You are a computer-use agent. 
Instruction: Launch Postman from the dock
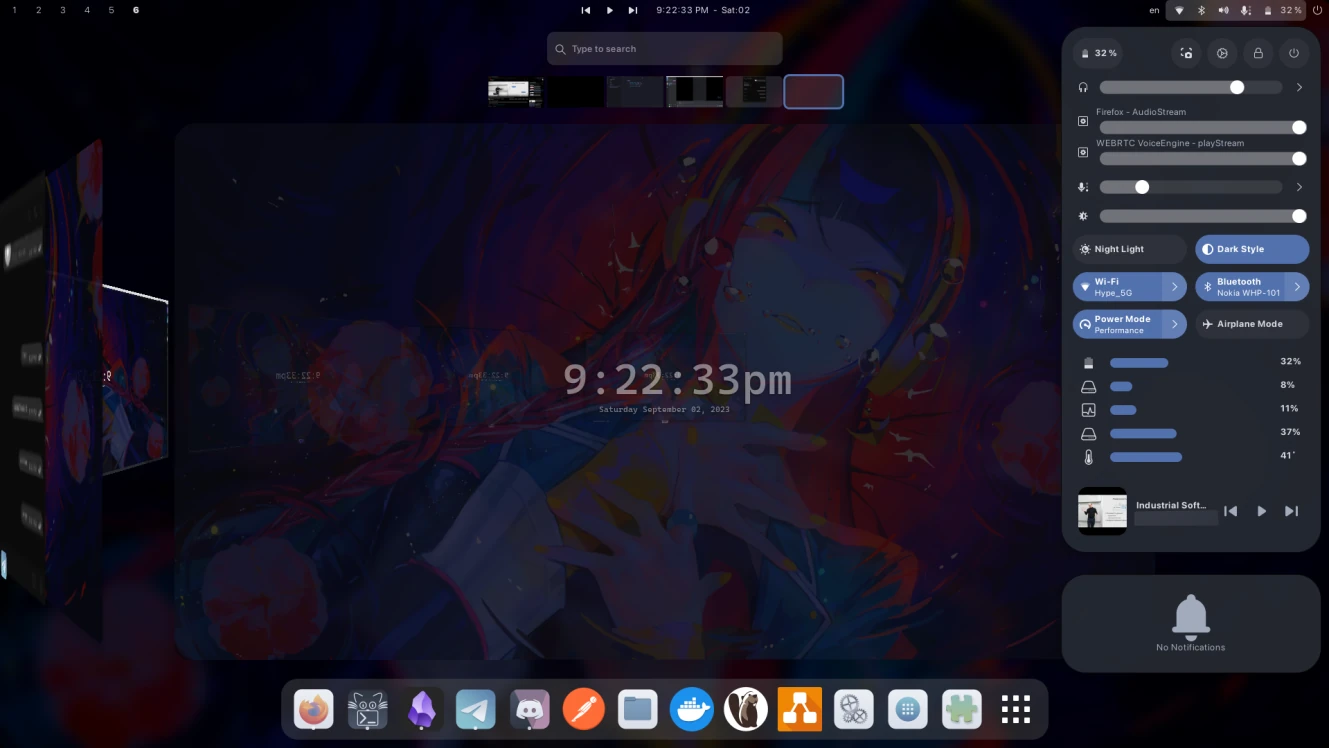tap(583, 710)
